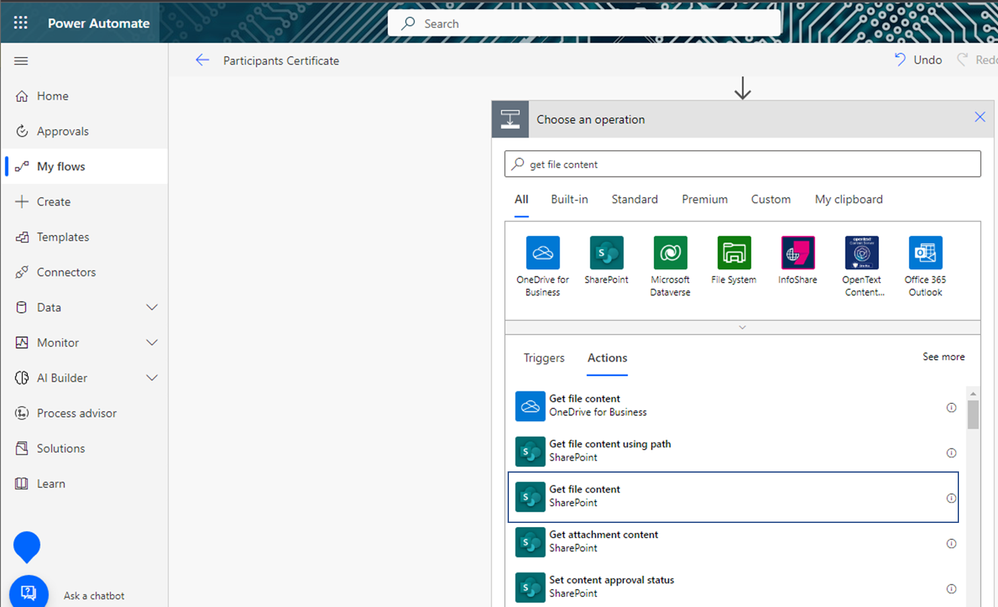
Task: Show info for Get file content using path
Action: point(951,453)
